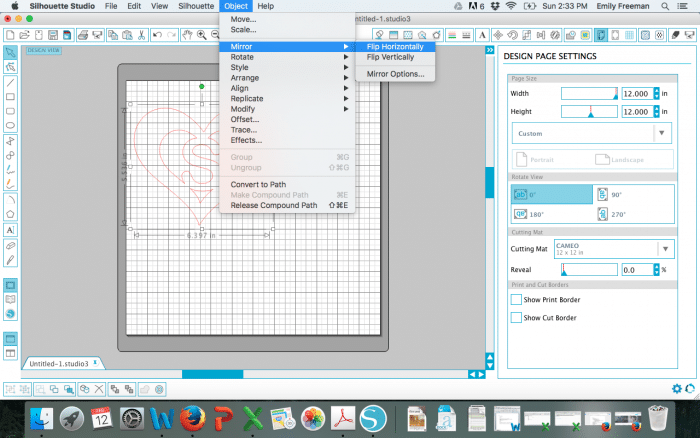Open Firefox from the Dock

pos(192,419)
